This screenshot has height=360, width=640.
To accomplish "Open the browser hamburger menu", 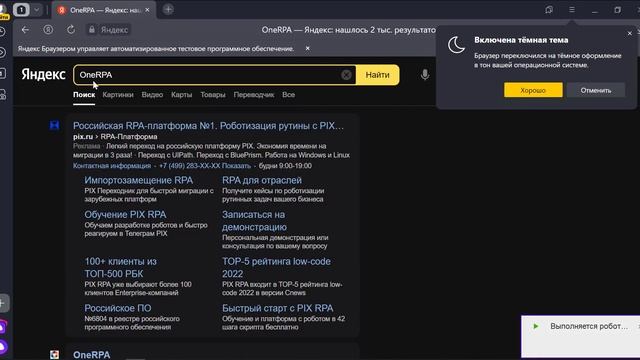I will (572, 9).
